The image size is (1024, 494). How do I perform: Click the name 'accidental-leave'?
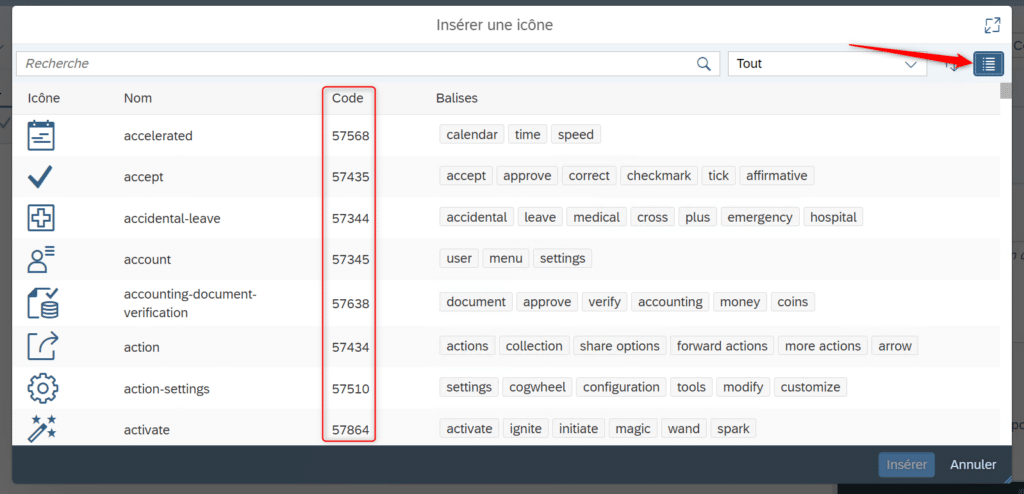pyautogui.click(x=172, y=218)
